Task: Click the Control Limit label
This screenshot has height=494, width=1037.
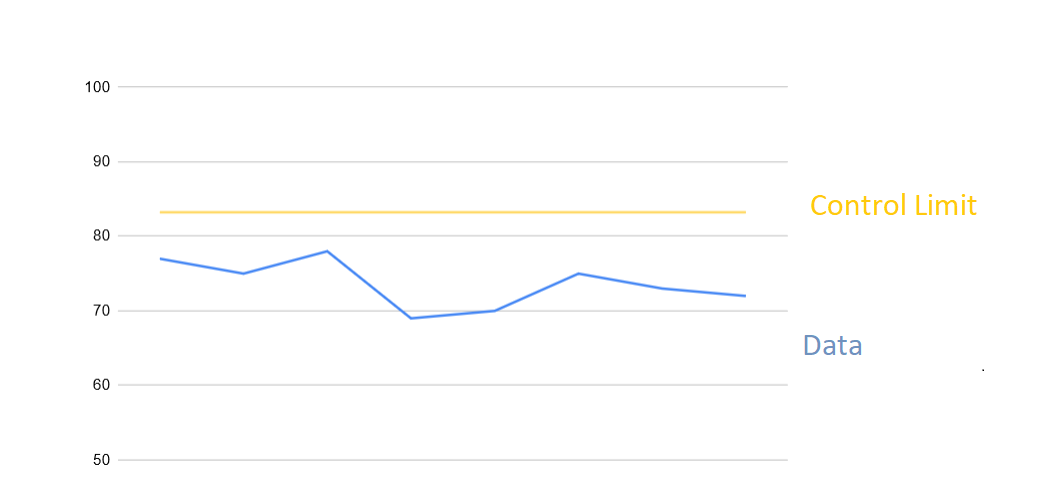Action: tap(893, 206)
